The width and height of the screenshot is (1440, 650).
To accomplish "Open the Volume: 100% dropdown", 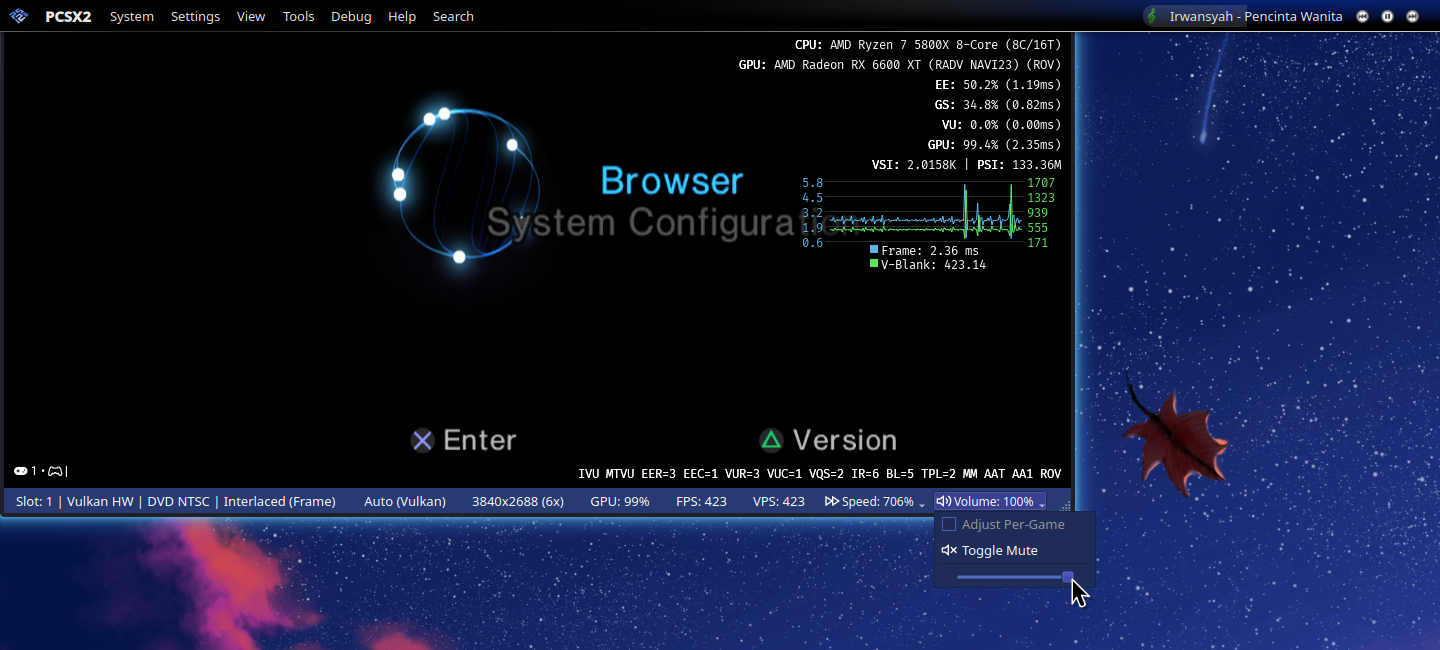I will (x=990, y=501).
